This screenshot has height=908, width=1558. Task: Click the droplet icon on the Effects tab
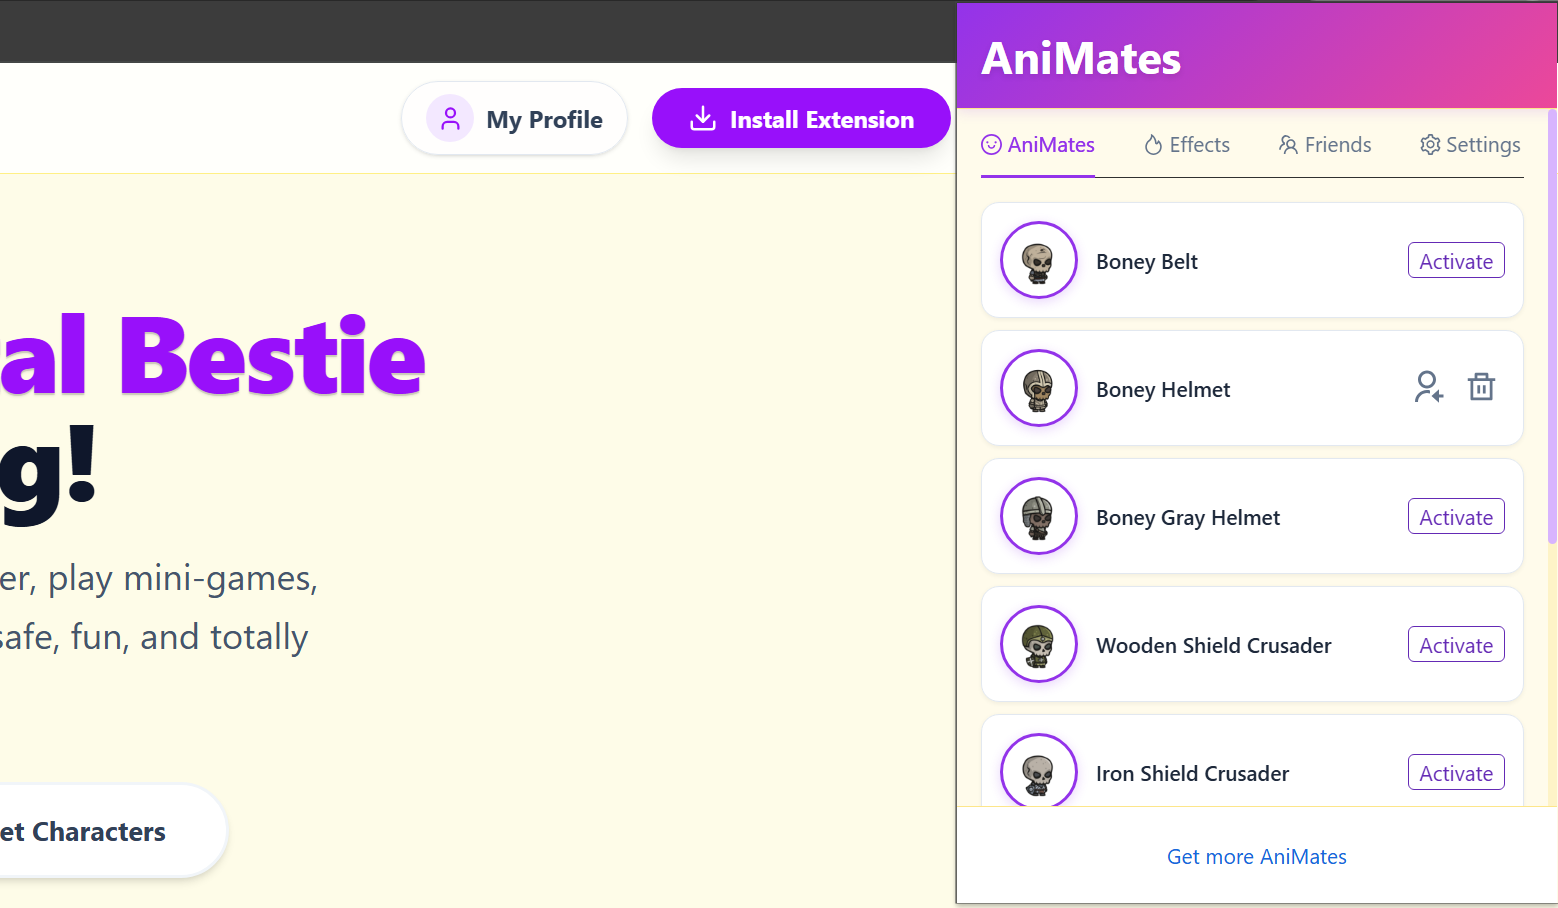1152,144
